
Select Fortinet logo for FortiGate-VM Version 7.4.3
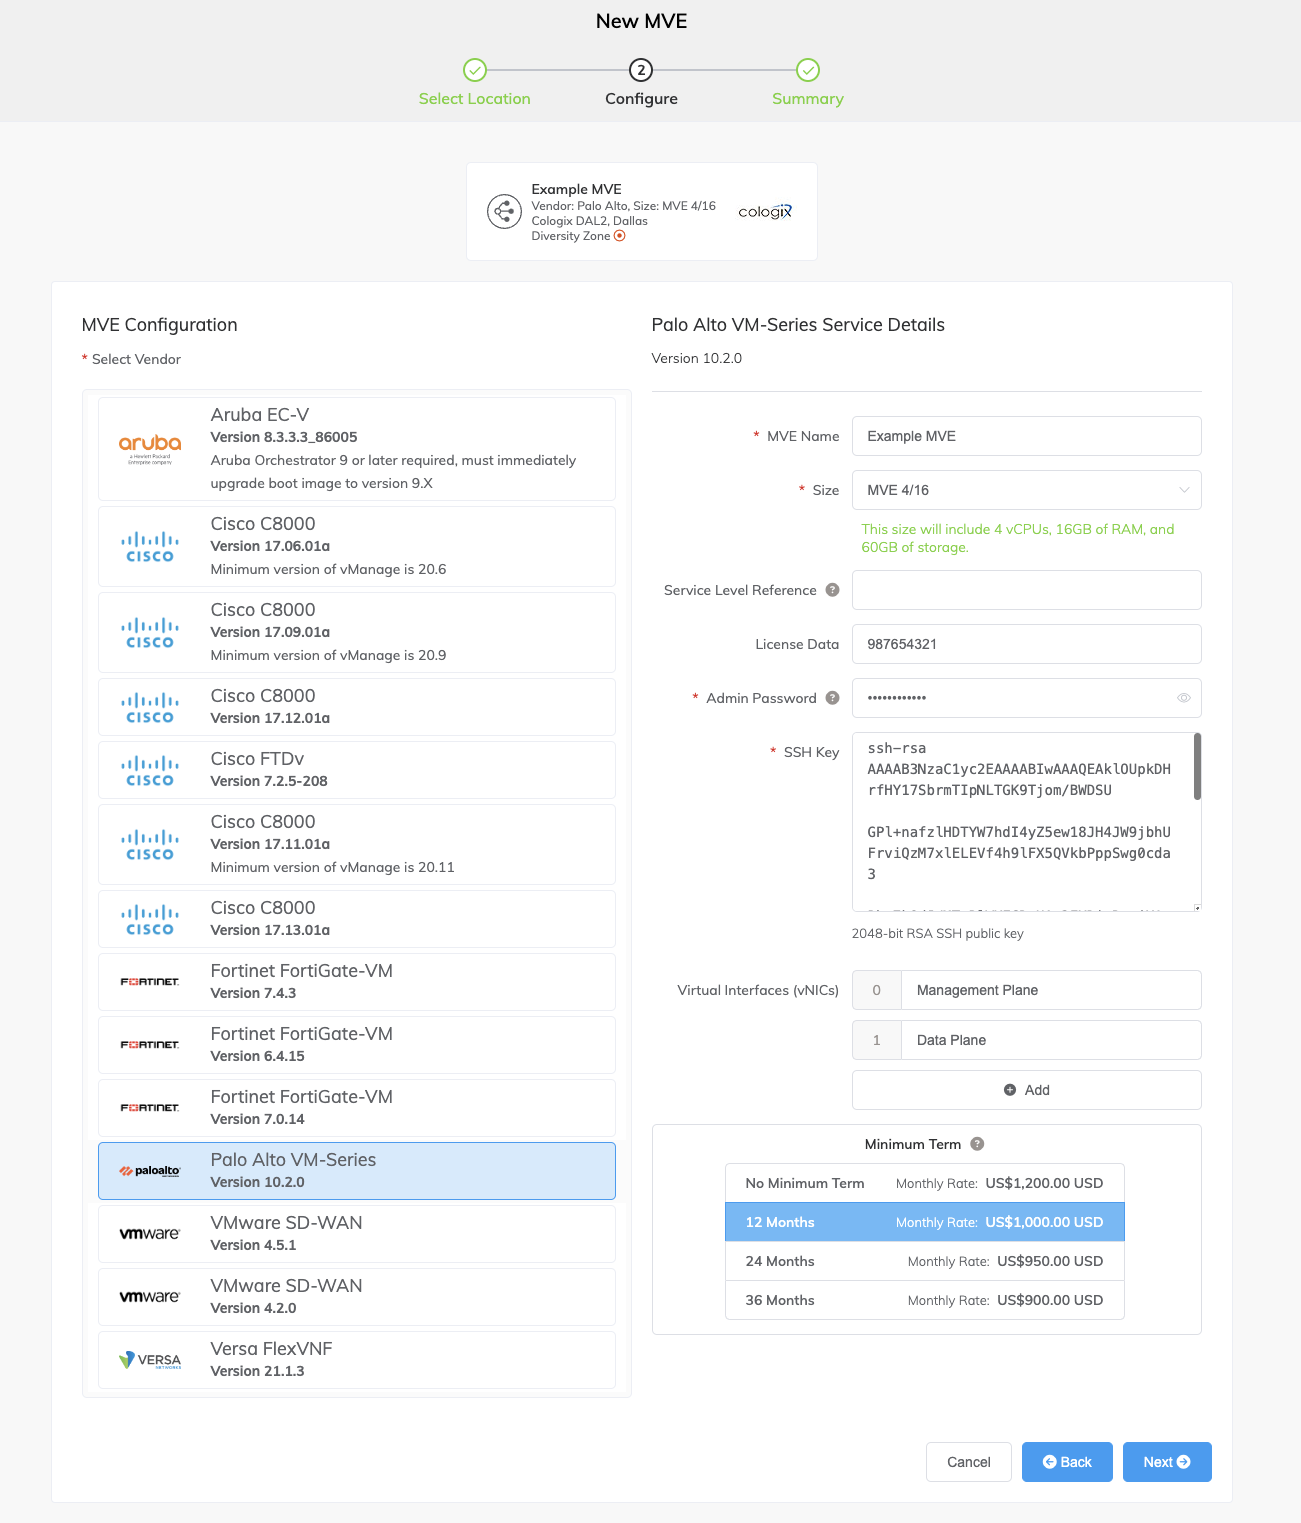[150, 982]
